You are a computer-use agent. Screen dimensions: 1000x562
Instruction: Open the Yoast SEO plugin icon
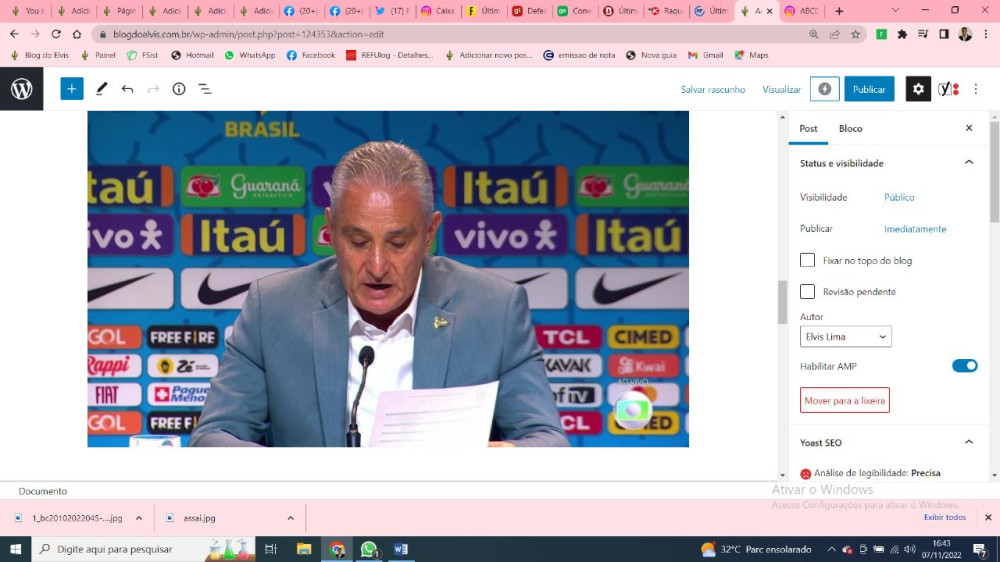tap(948, 89)
